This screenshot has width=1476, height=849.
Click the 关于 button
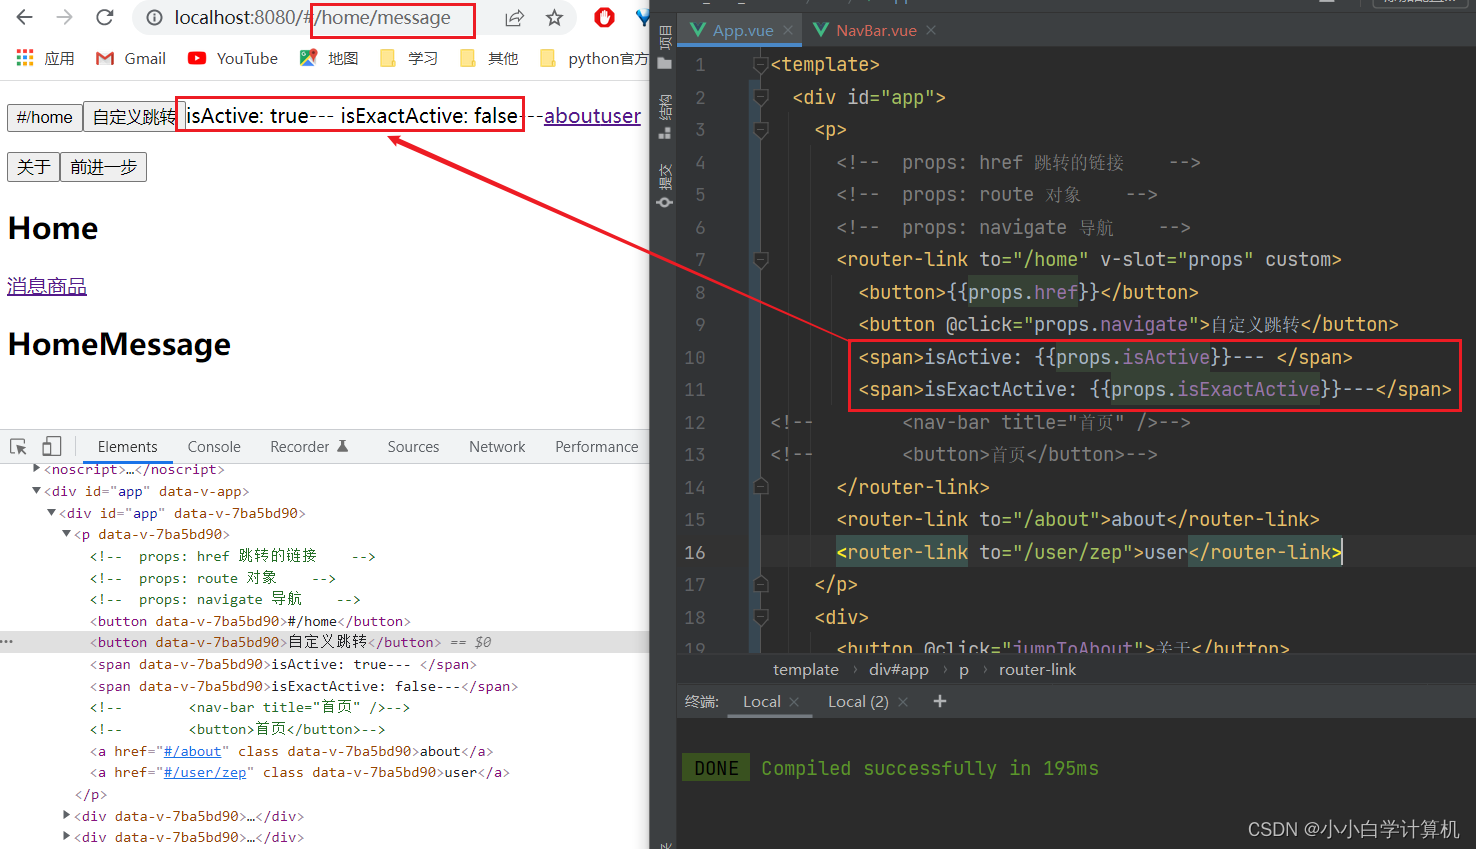tap(33, 167)
